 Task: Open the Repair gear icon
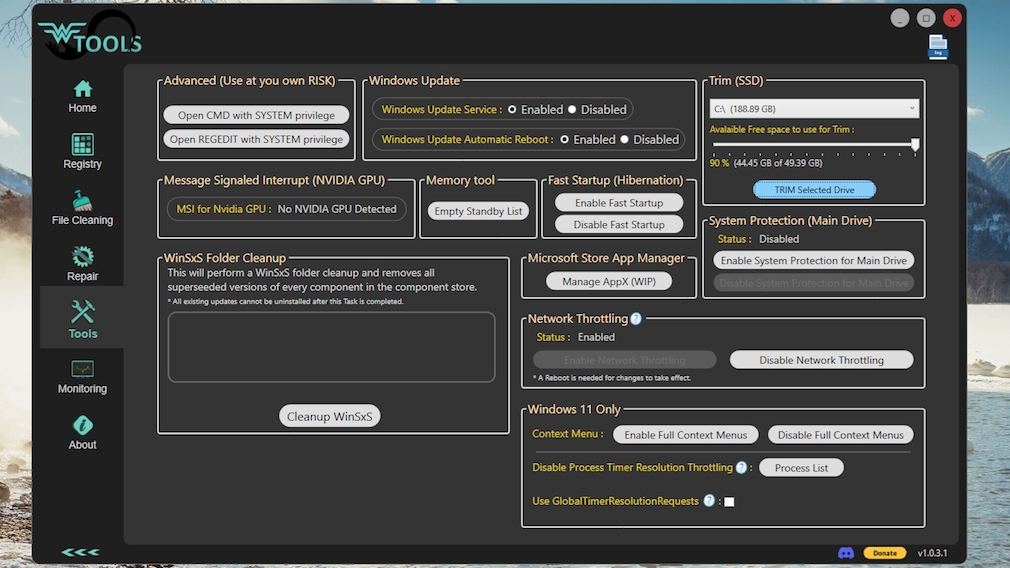(82, 257)
